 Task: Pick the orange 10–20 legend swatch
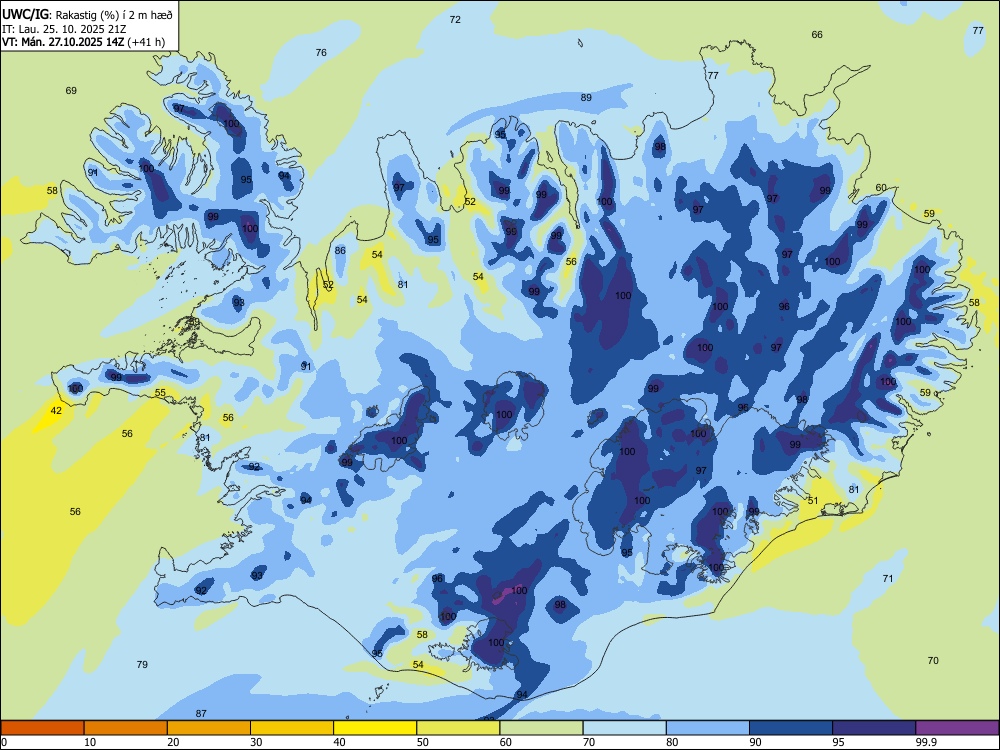click(x=126, y=728)
